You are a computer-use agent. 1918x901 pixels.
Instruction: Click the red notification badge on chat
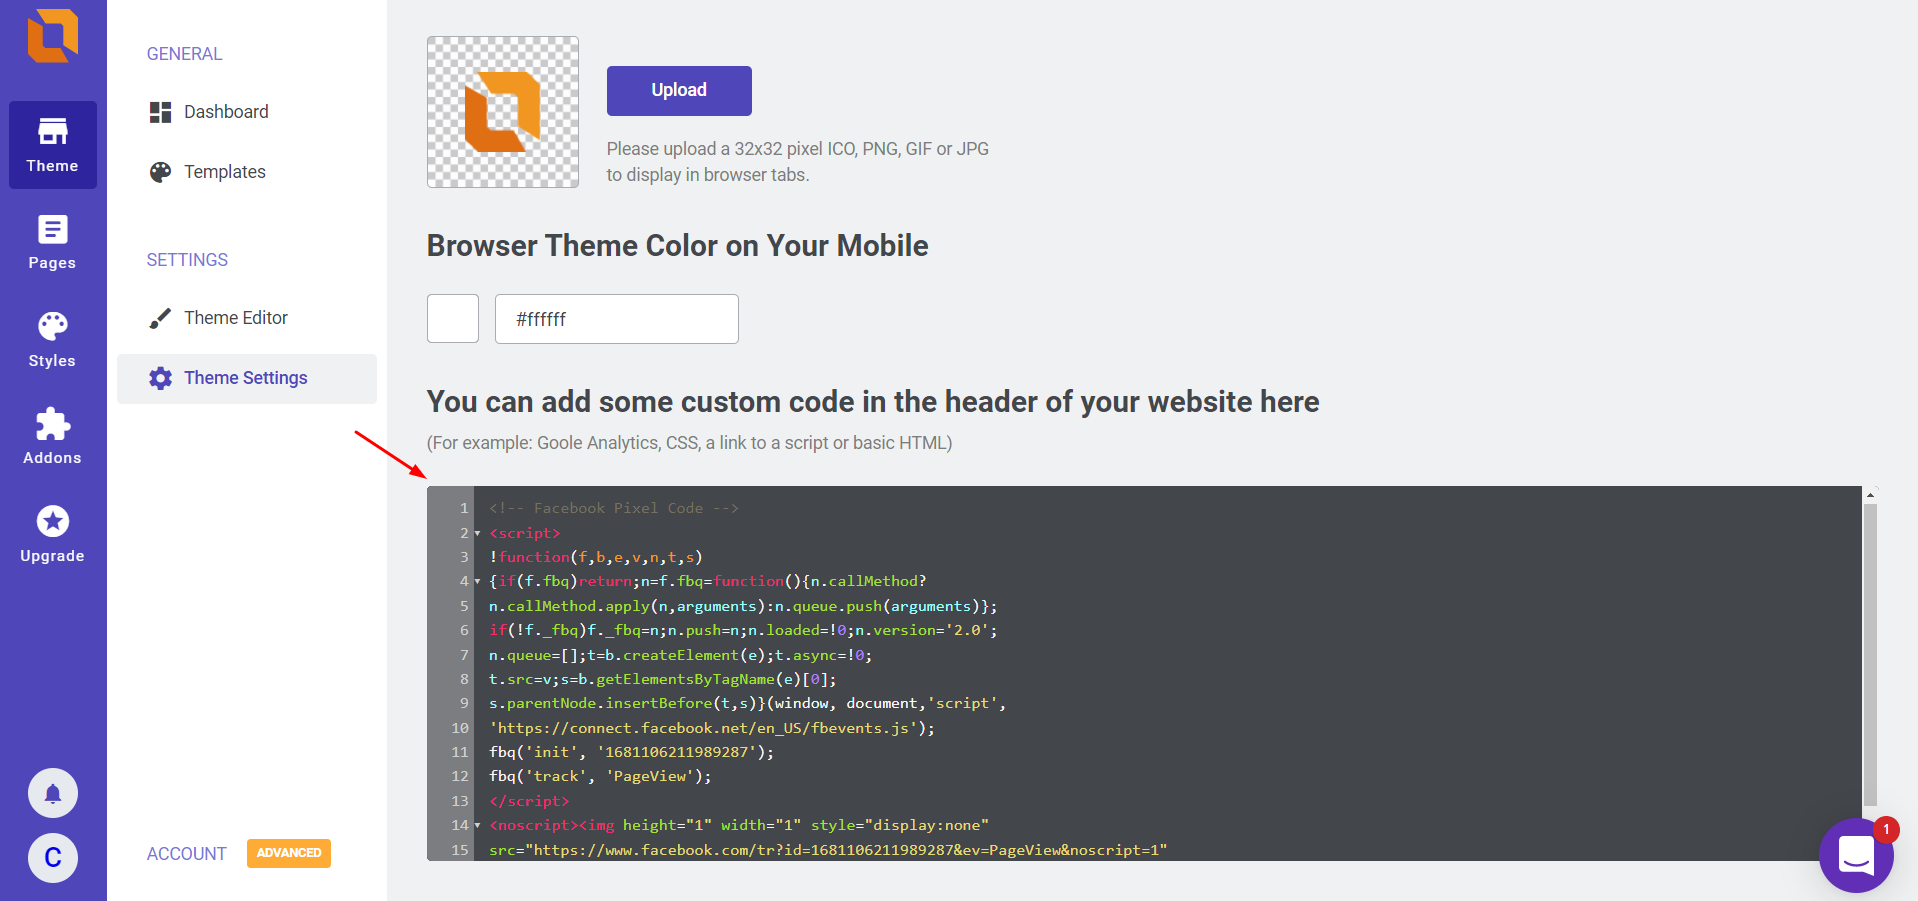(1886, 830)
